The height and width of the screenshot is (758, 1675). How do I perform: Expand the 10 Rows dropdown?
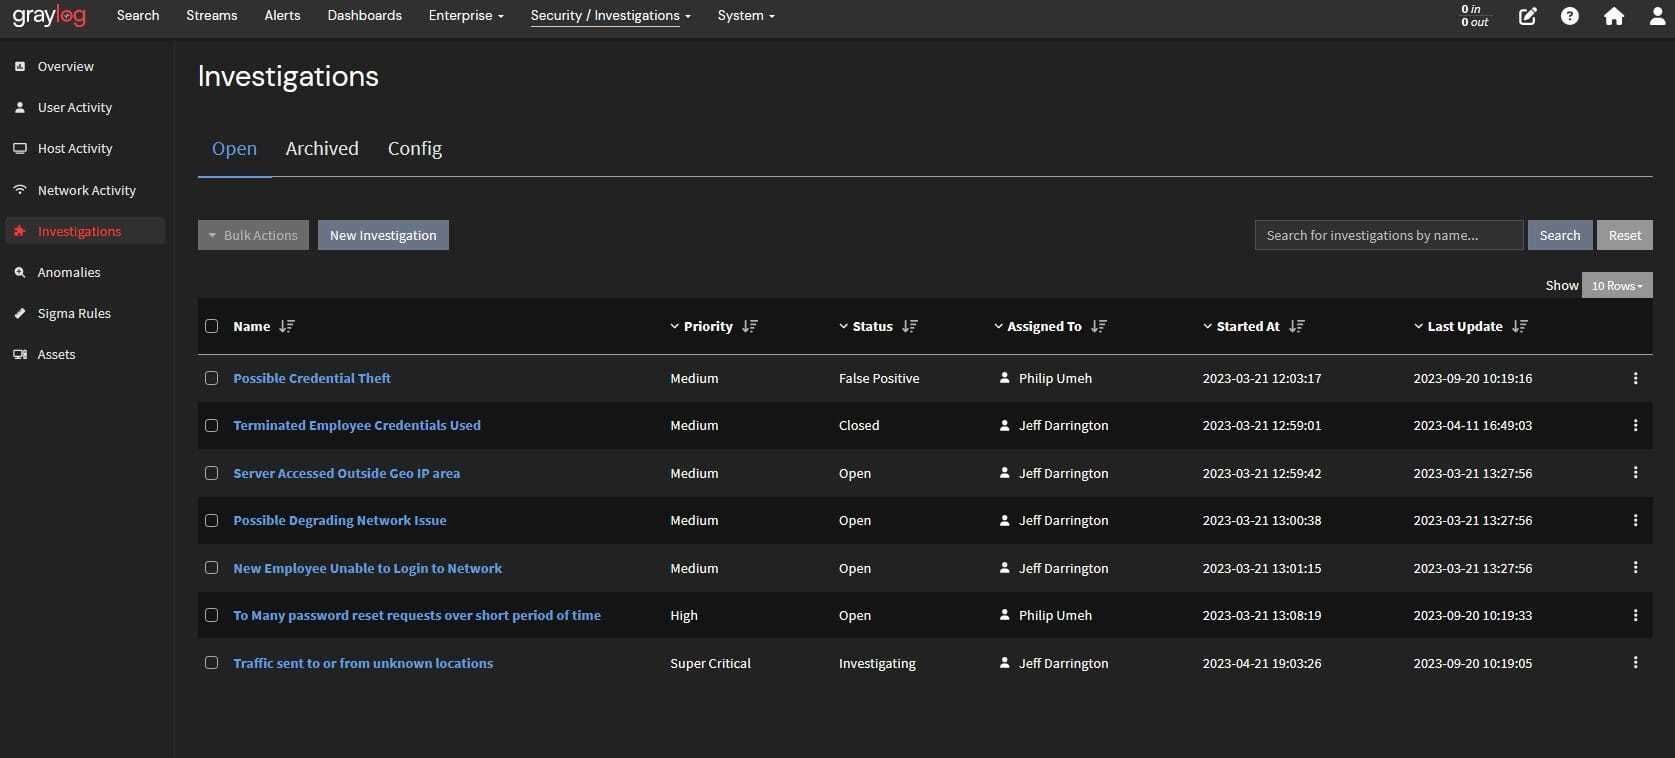[1616, 286]
